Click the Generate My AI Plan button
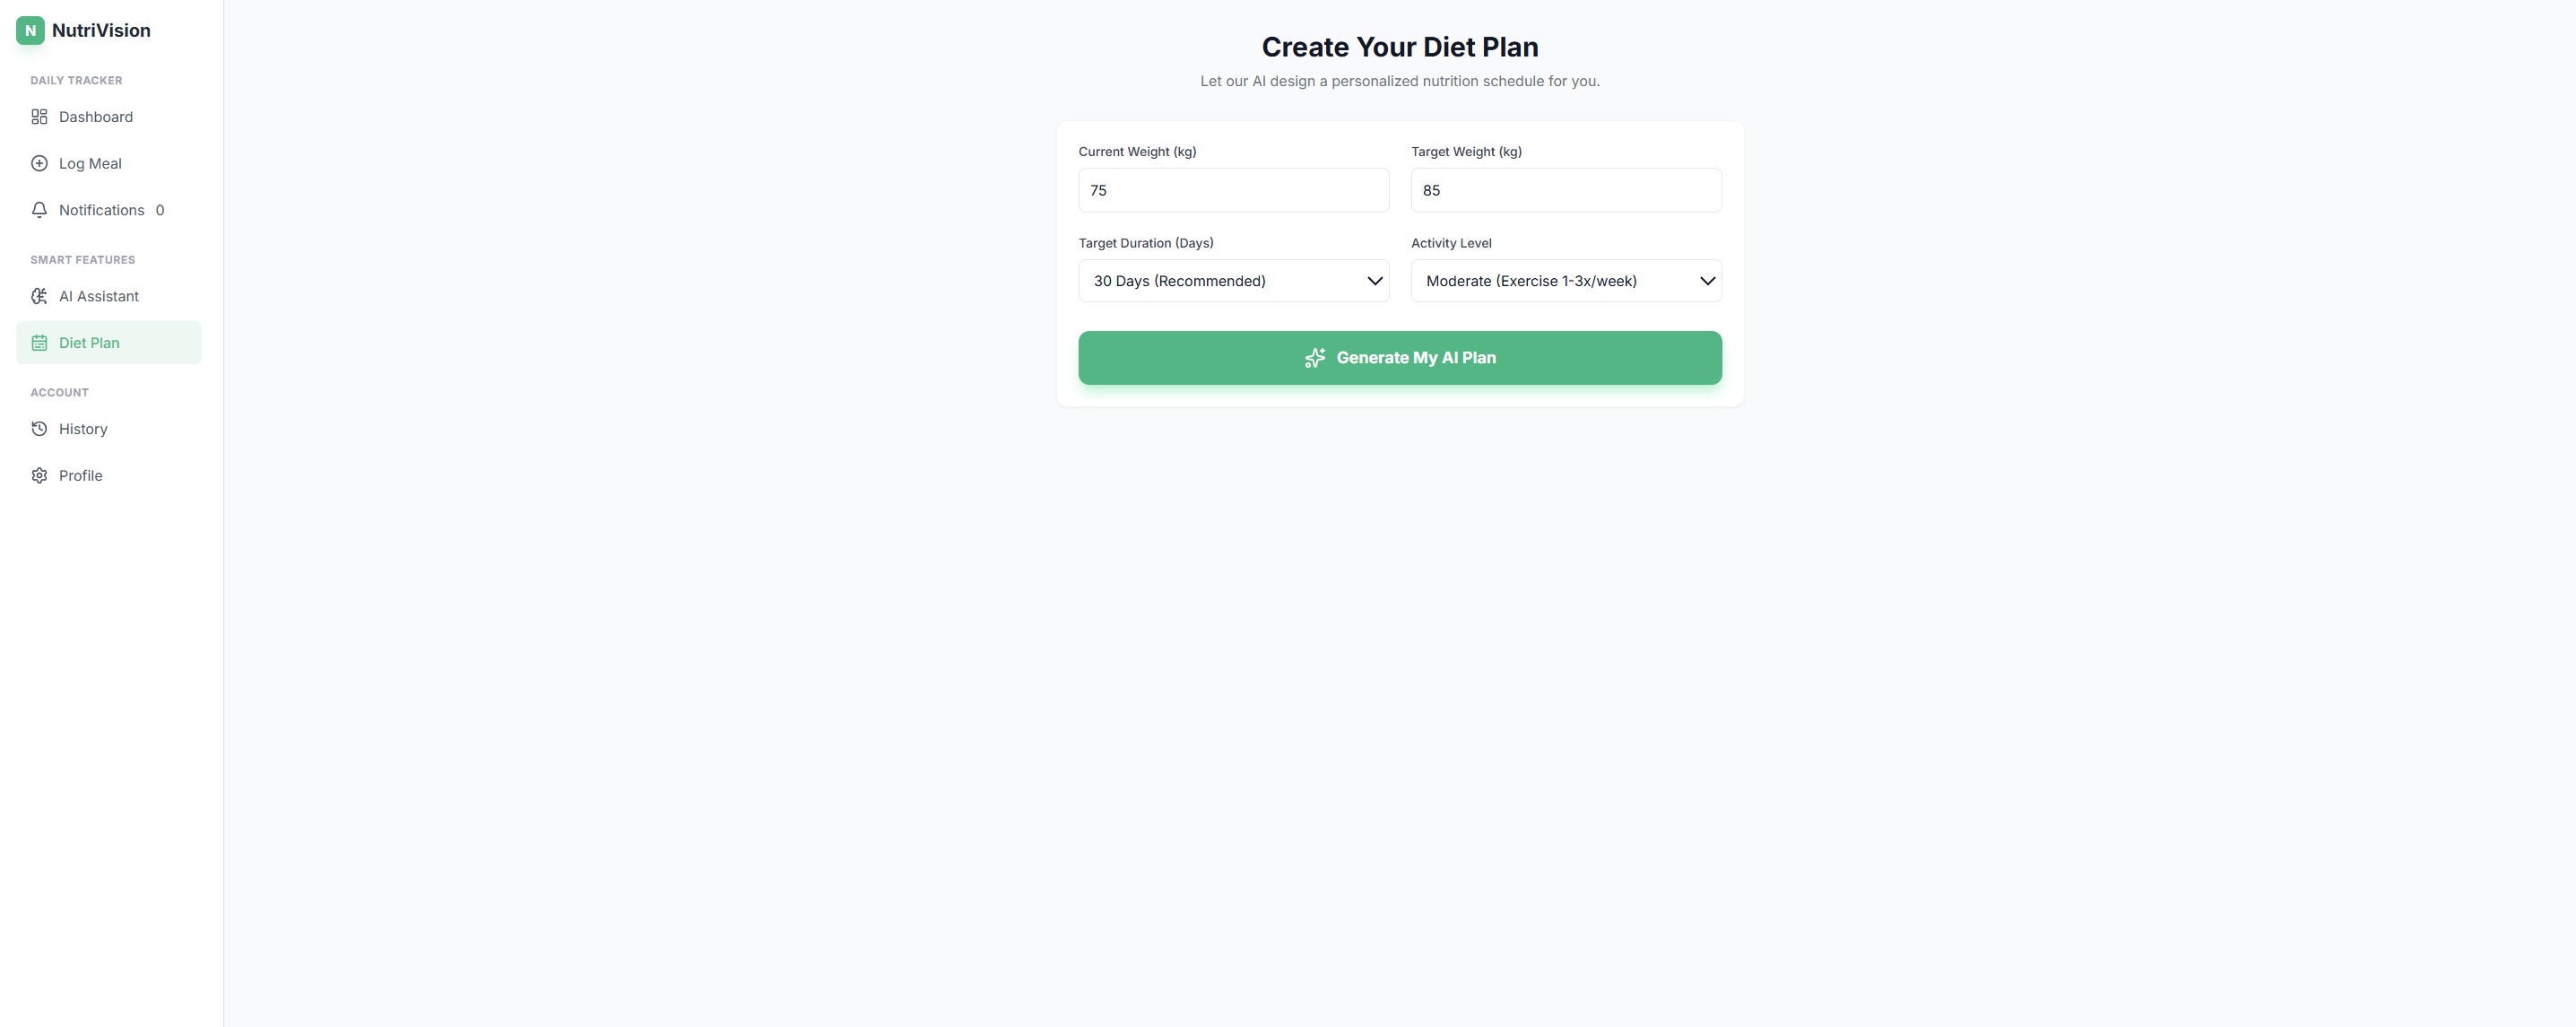Image resolution: width=2576 pixels, height=1027 pixels. coord(1399,358)
